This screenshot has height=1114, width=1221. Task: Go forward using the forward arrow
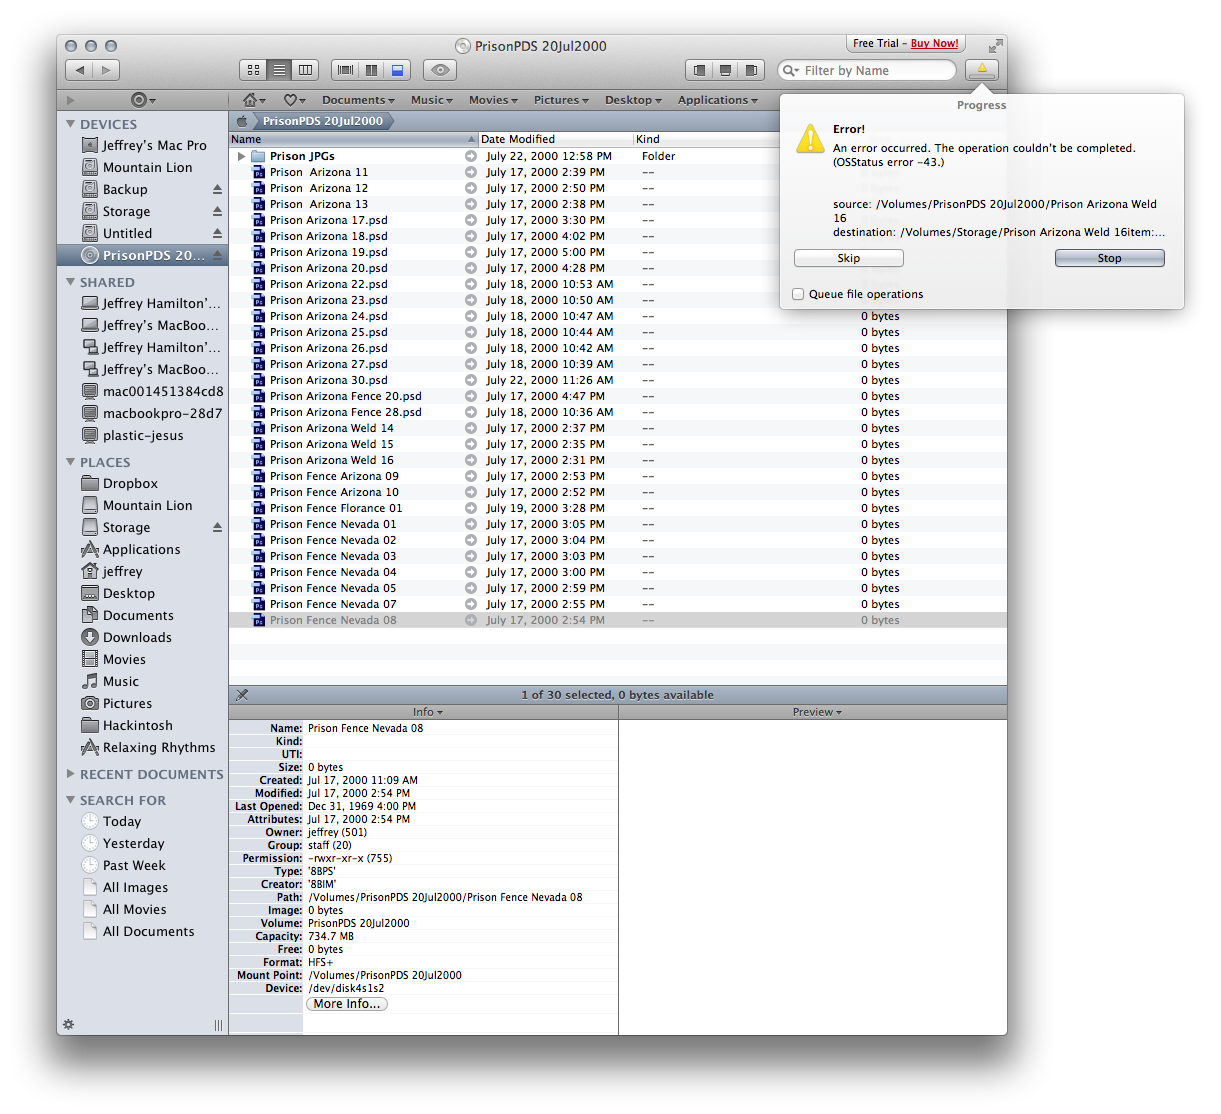tap(106, 70)
